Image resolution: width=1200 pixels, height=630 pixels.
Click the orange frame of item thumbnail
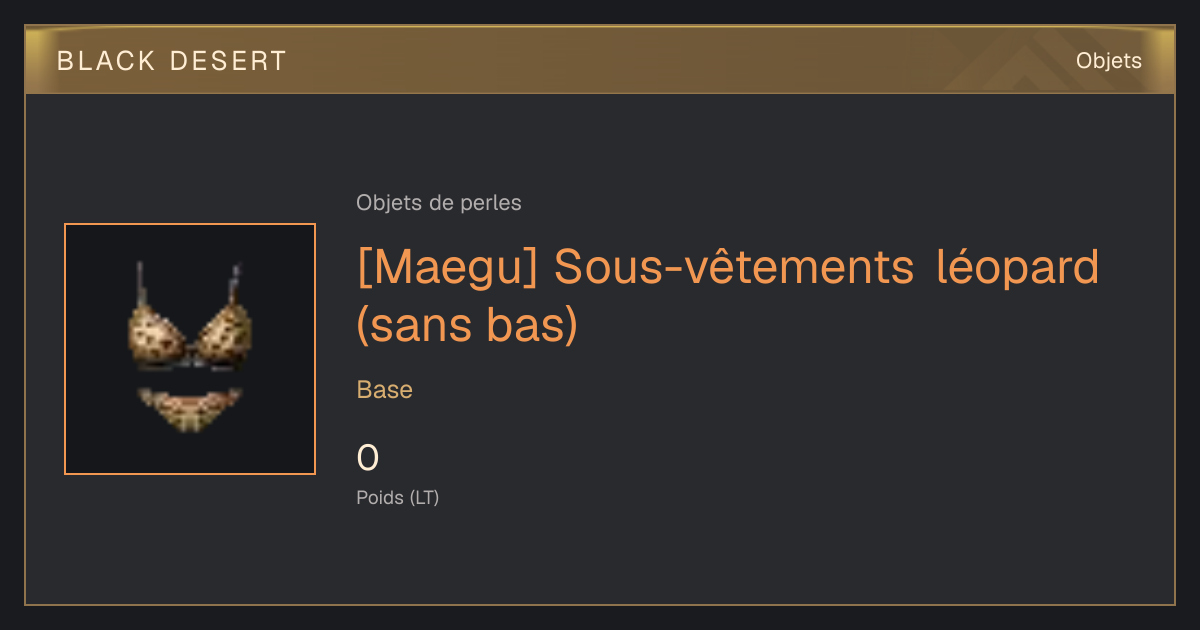point(190,224)
